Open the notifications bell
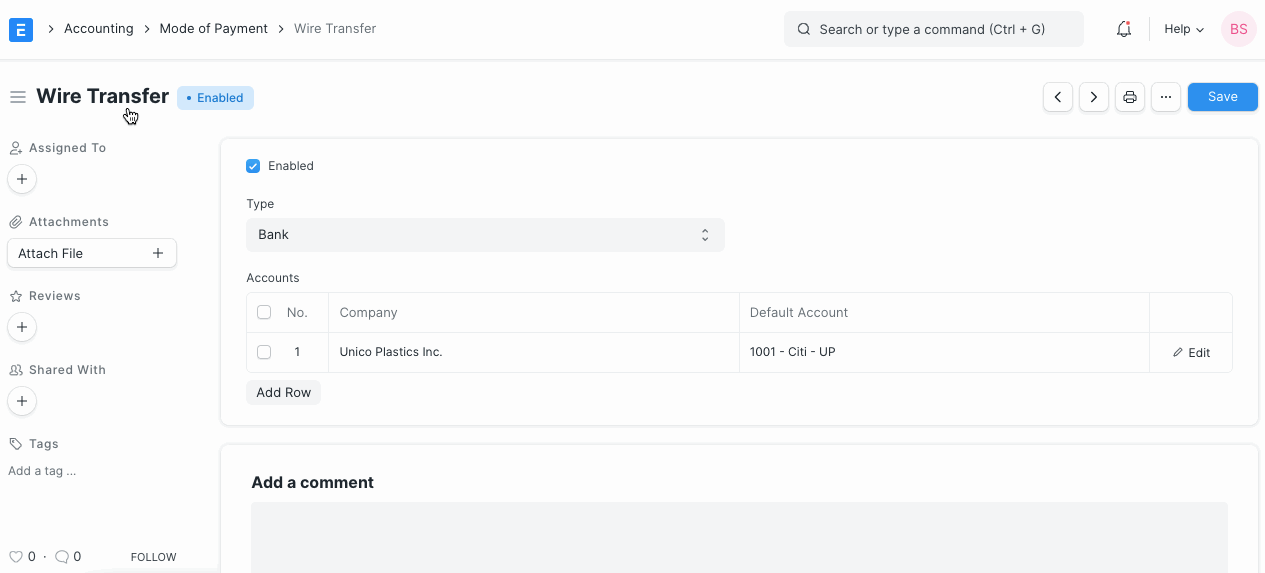This screenshot has height=573, width=1265. pos(1123,29)
